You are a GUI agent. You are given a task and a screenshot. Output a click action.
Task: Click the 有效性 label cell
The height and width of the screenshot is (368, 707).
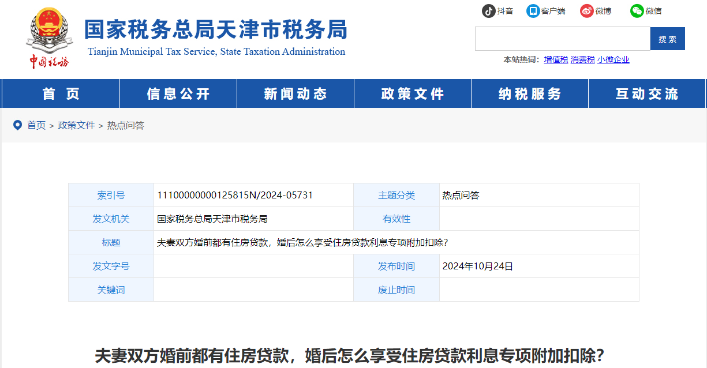click(x=396, y=219)
